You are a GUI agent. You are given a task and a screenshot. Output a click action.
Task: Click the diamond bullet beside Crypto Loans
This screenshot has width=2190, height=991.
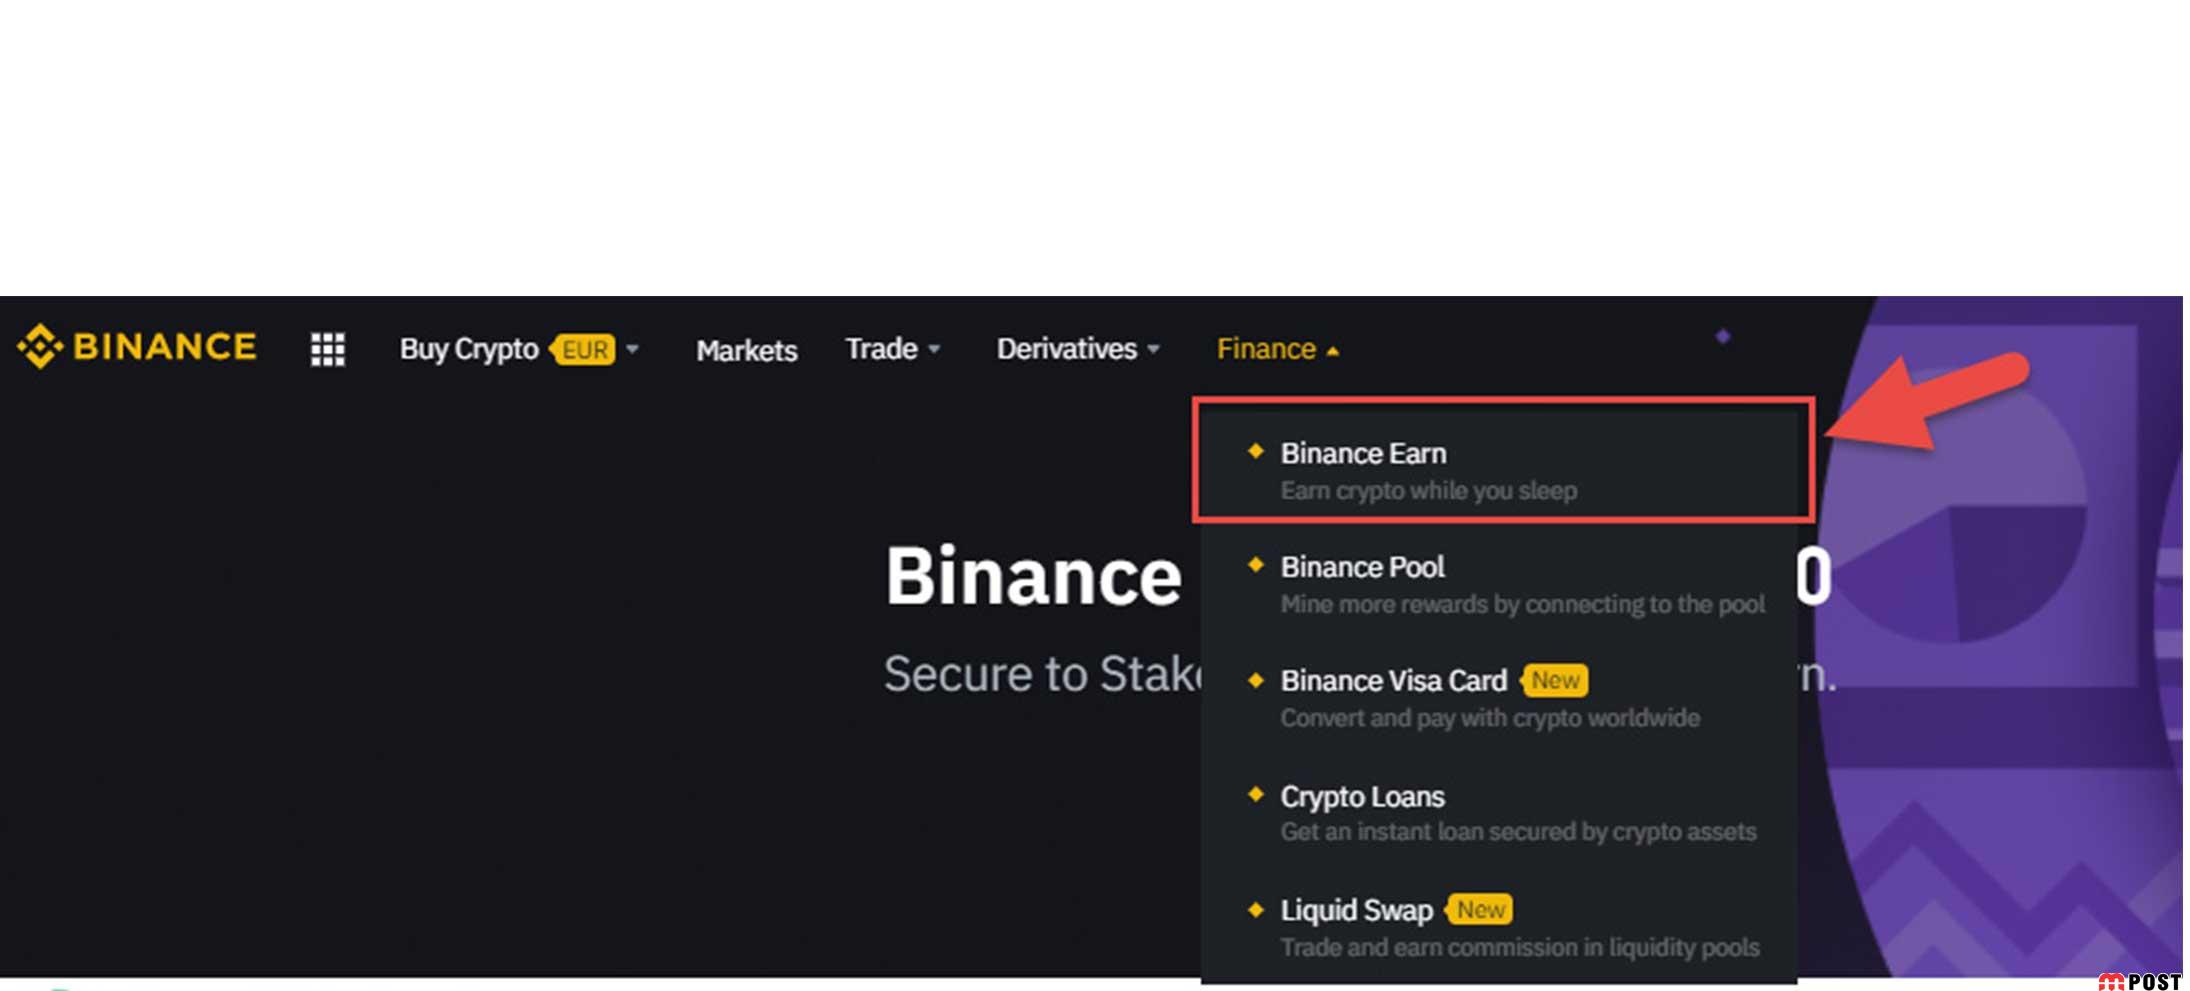[1256, 794]
